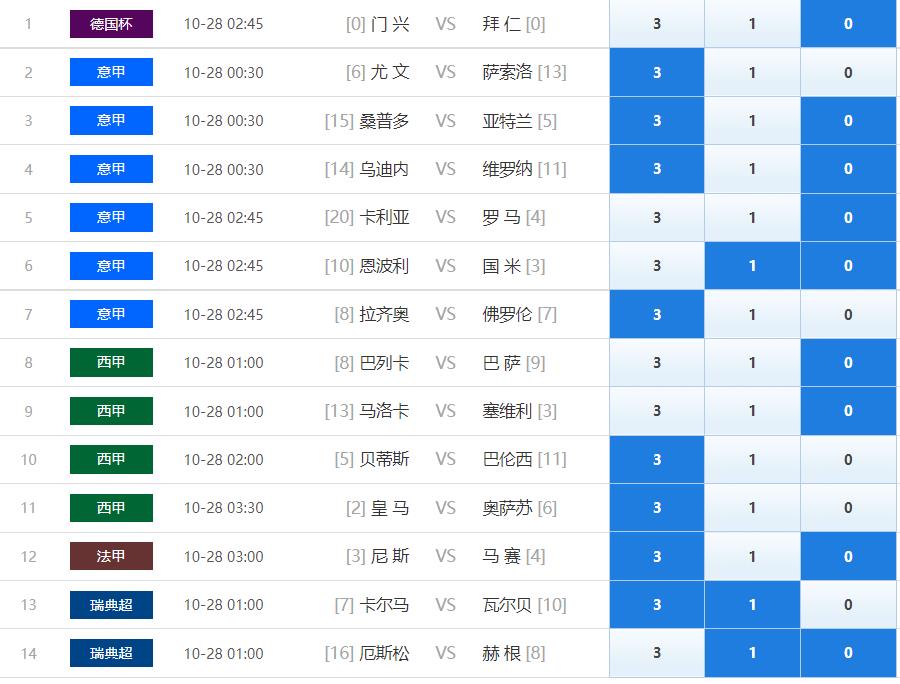This screenshot has width=900, height=684.
Task: Click 瑞典超 tag for 卡尔马 match
Action: [x=111, y=605]
